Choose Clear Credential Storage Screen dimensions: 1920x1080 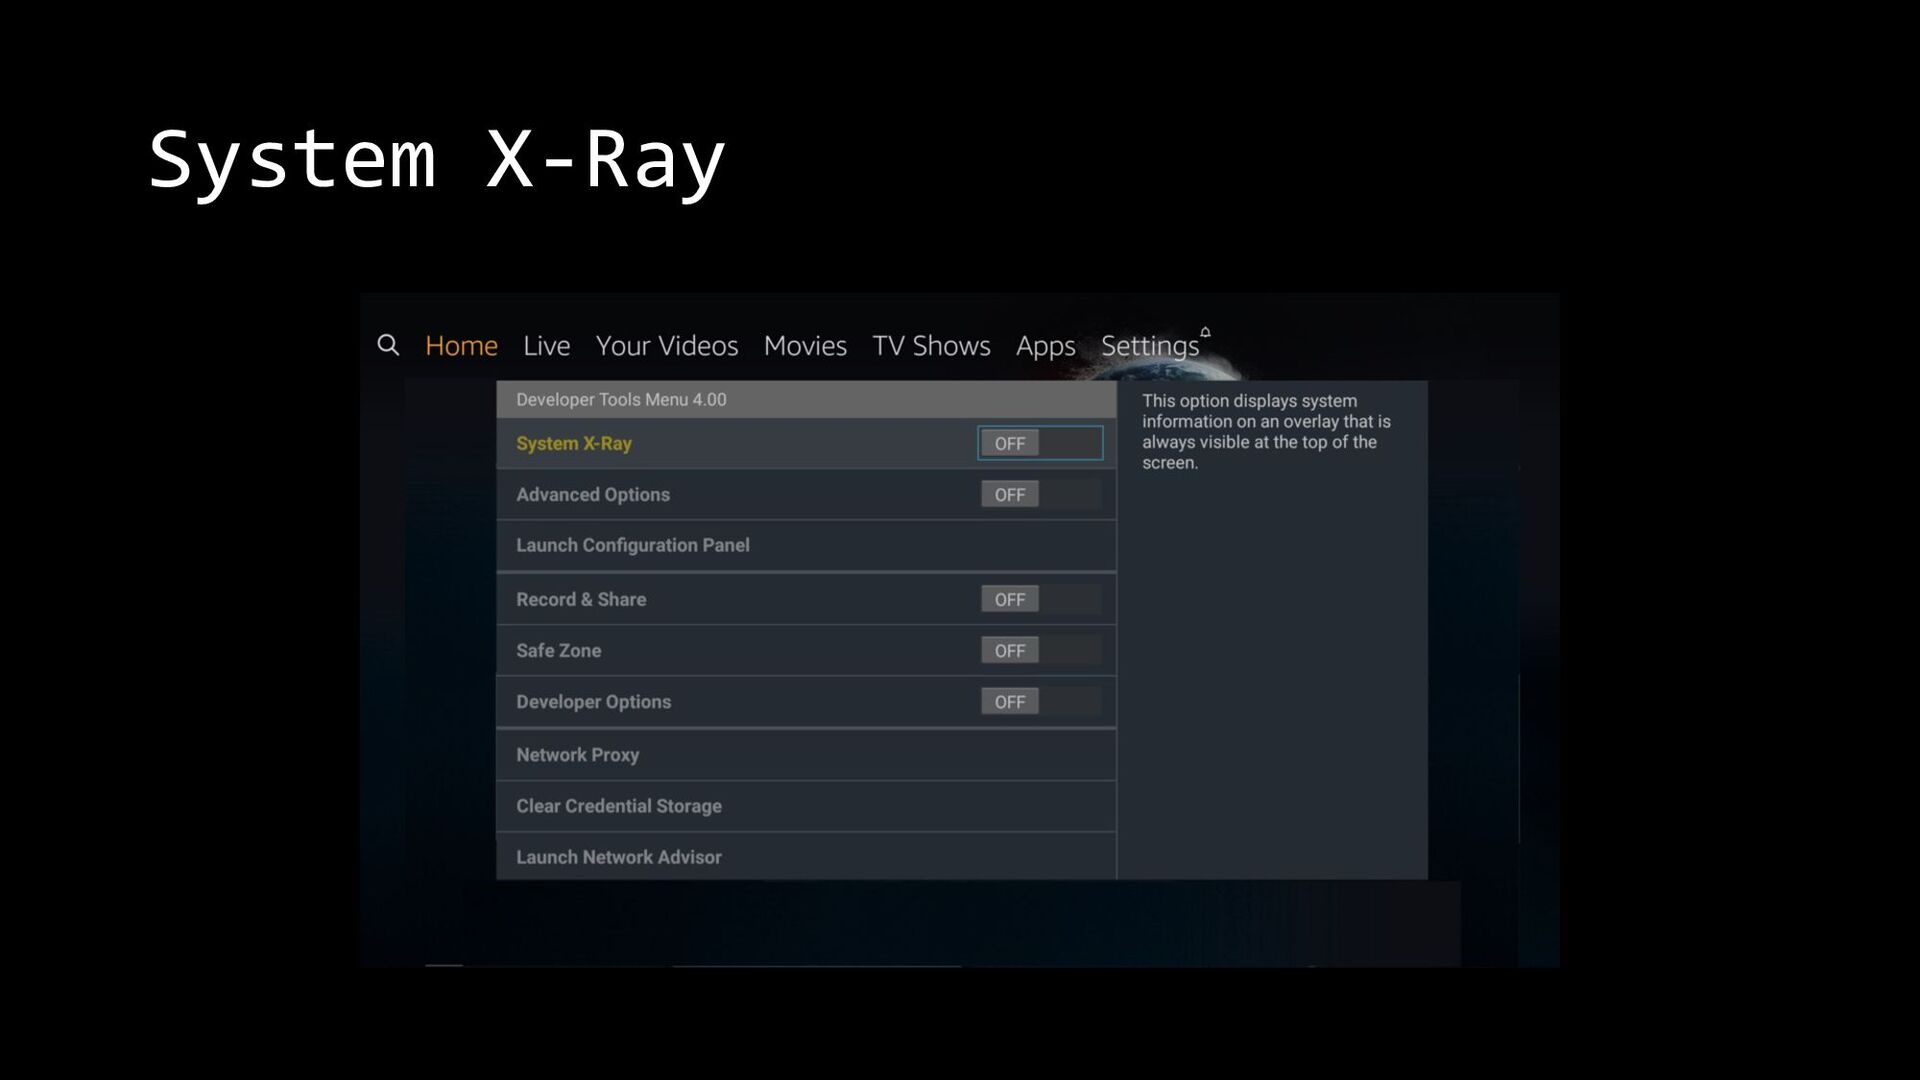(x=806, y=806)
